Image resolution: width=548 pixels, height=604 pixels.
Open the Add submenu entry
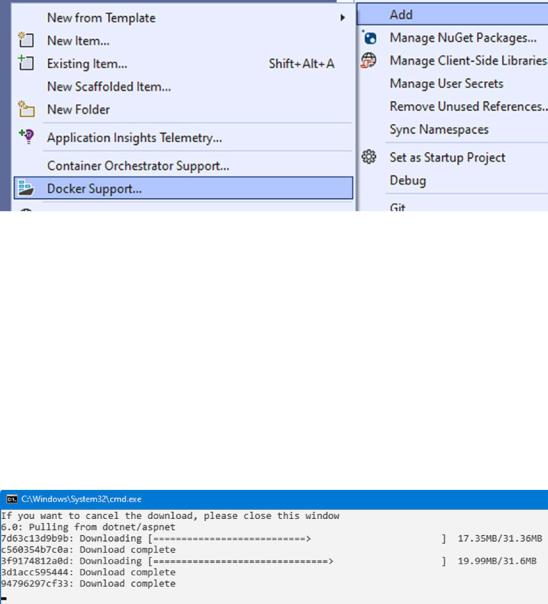452,15
